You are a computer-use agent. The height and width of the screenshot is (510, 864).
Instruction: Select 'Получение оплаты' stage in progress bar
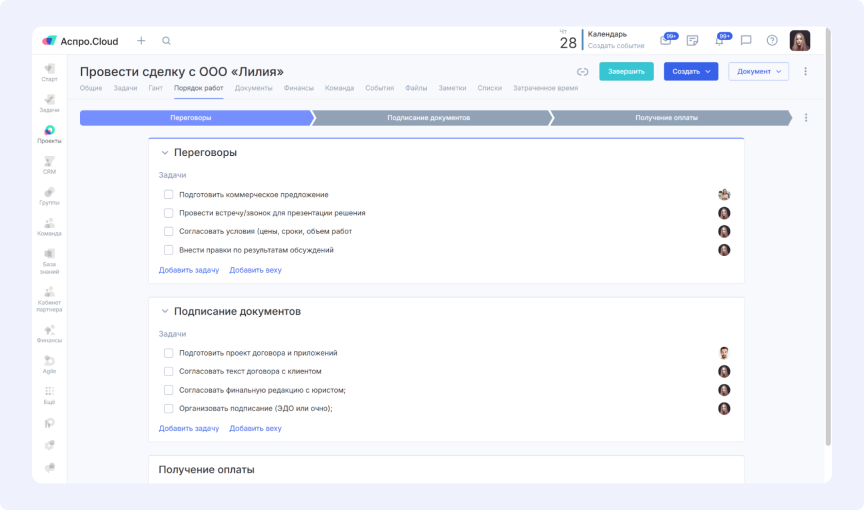(667, 118)
